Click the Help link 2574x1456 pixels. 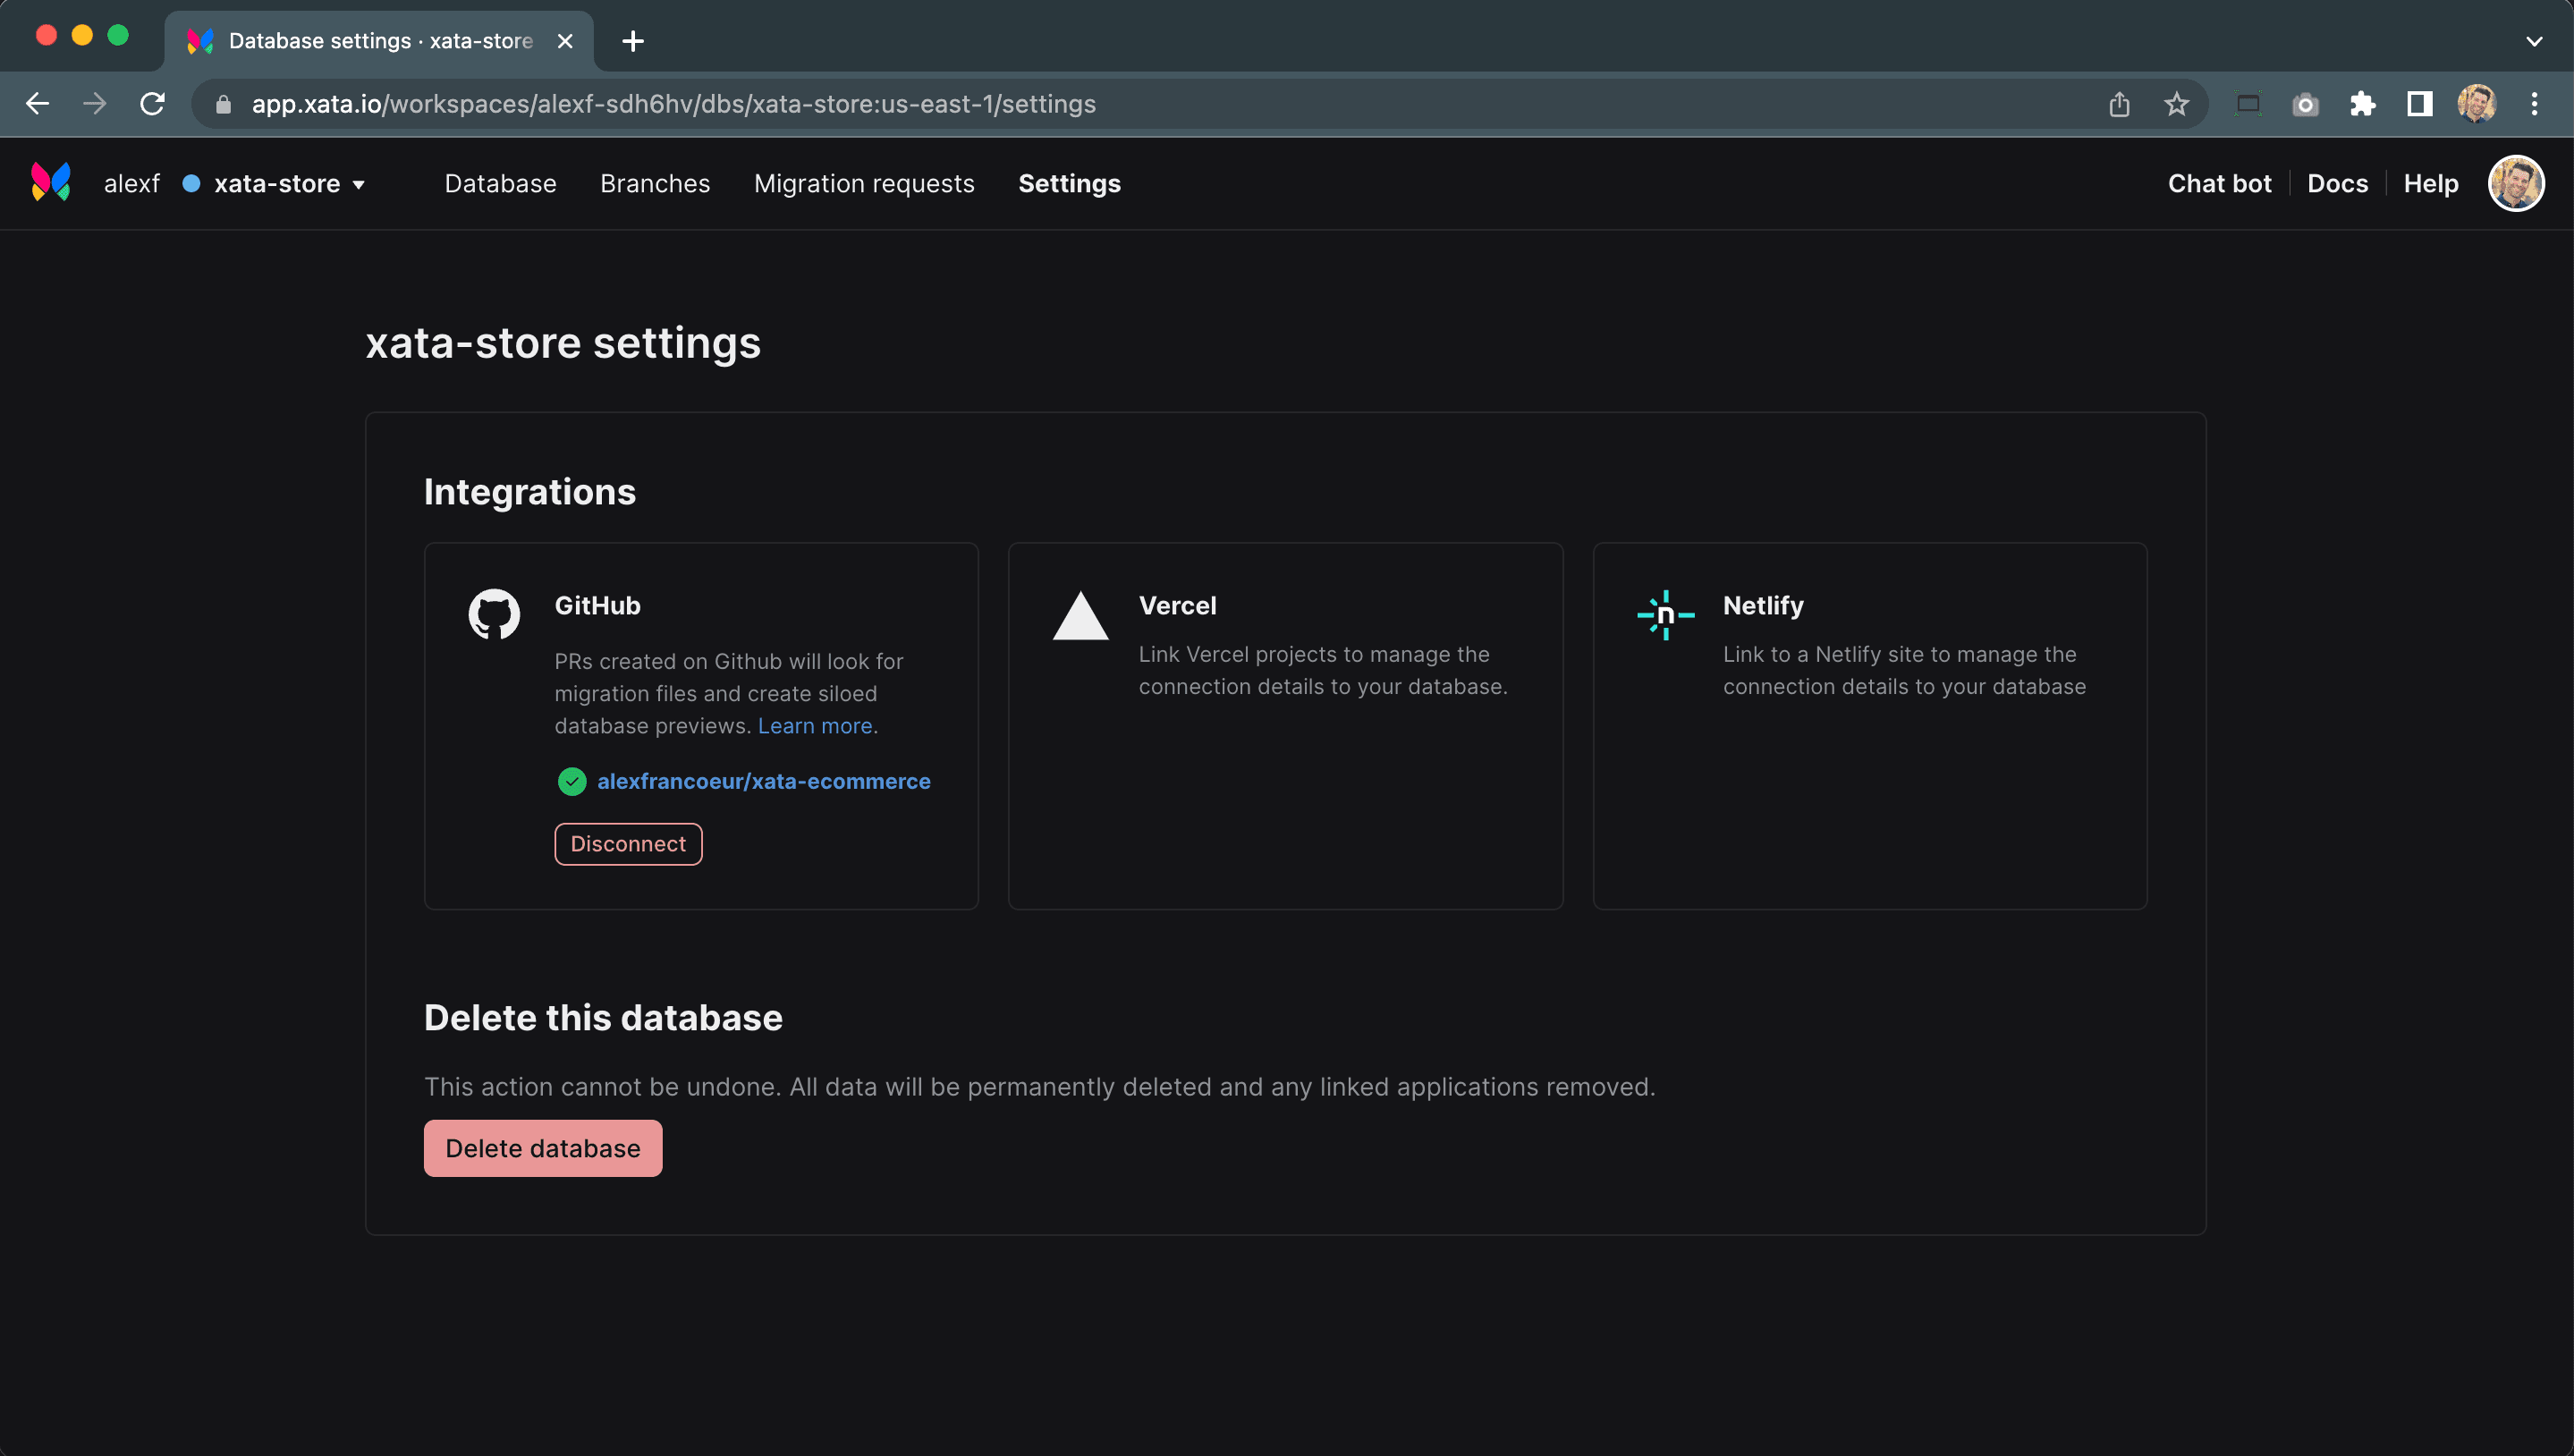(x=2431, y=184)
